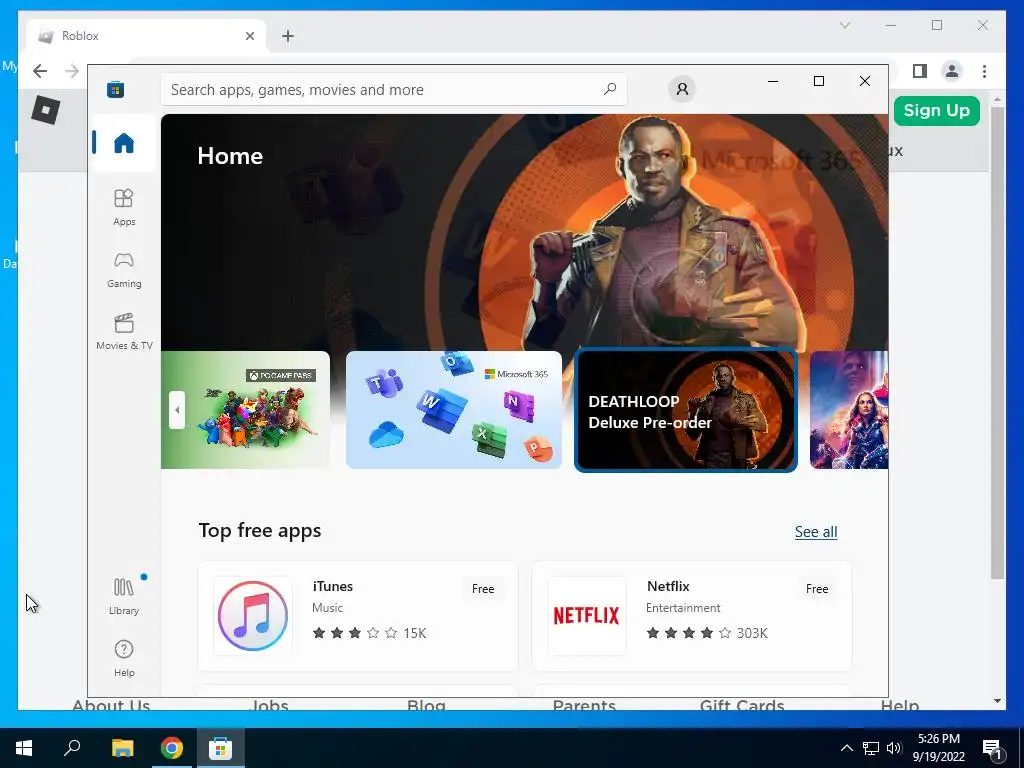
Task: Go back in the Chrome window
Action: (40, 71)
